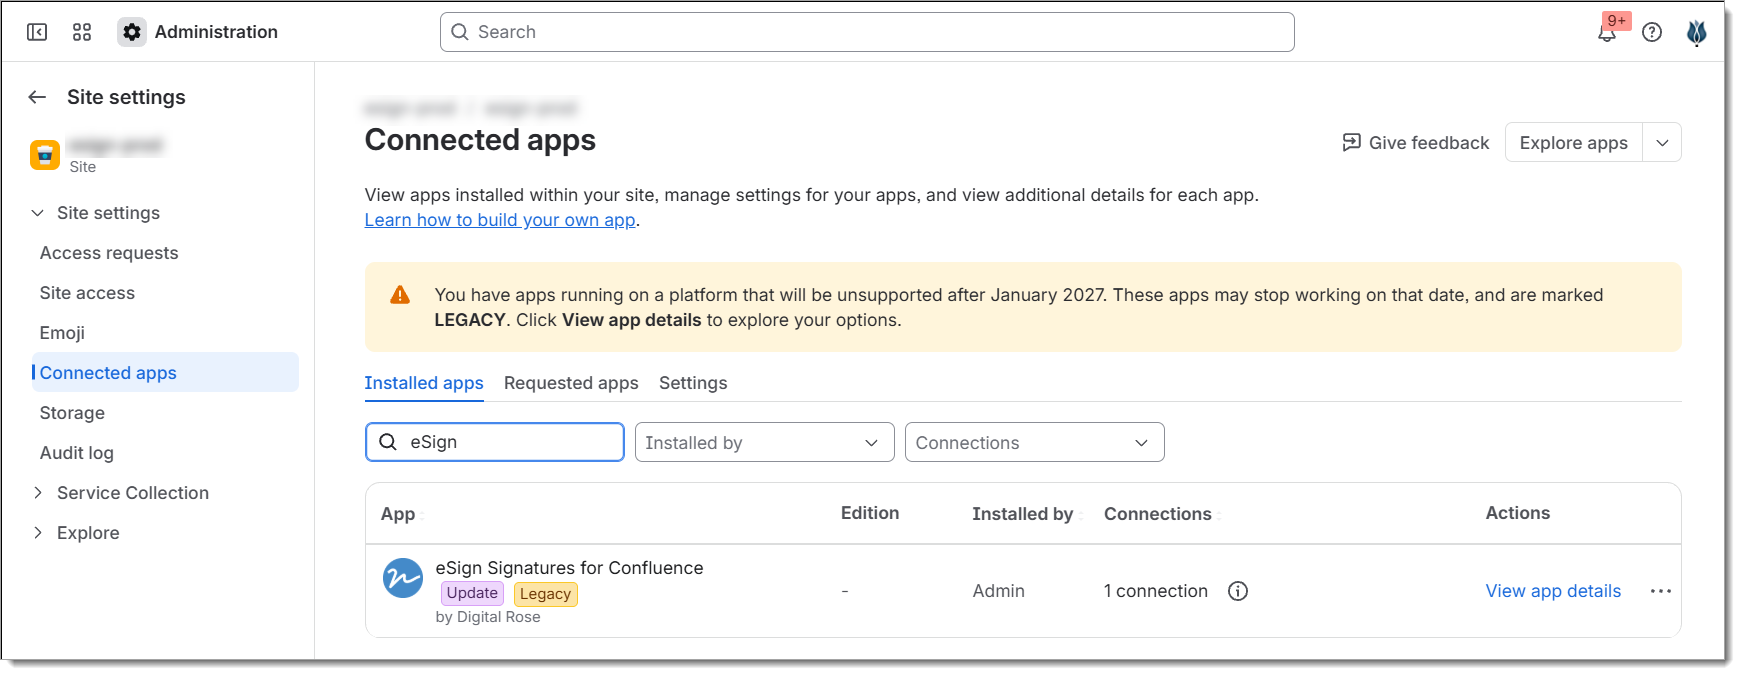
Task: Collapse the sidebar with the panel icon
Action: [x=37, y=32]
